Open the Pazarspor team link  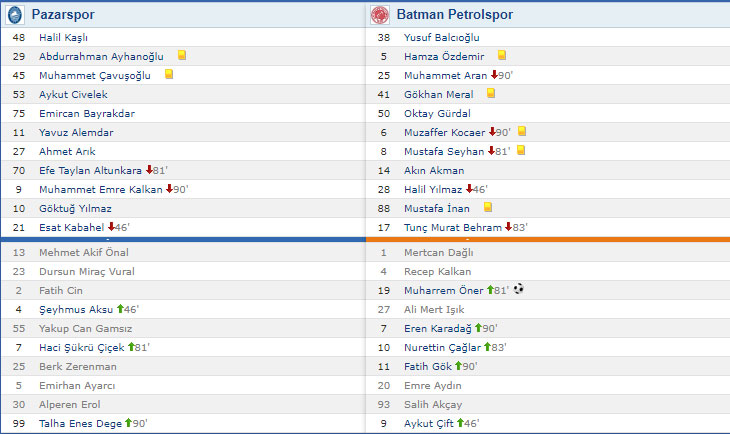click(62, 14)
